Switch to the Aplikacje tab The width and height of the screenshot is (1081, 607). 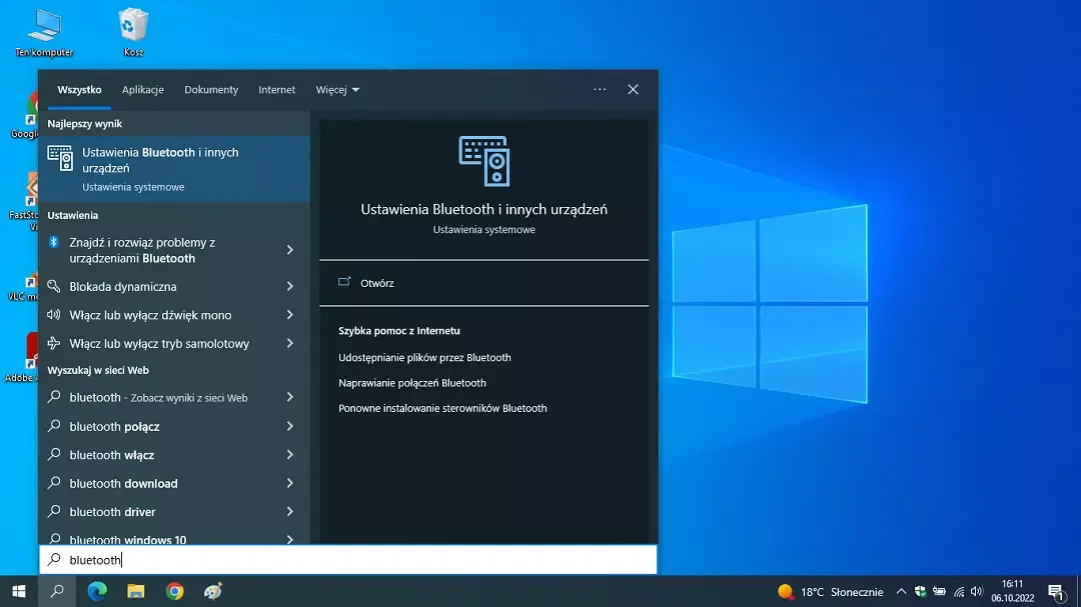pos(143,89)
